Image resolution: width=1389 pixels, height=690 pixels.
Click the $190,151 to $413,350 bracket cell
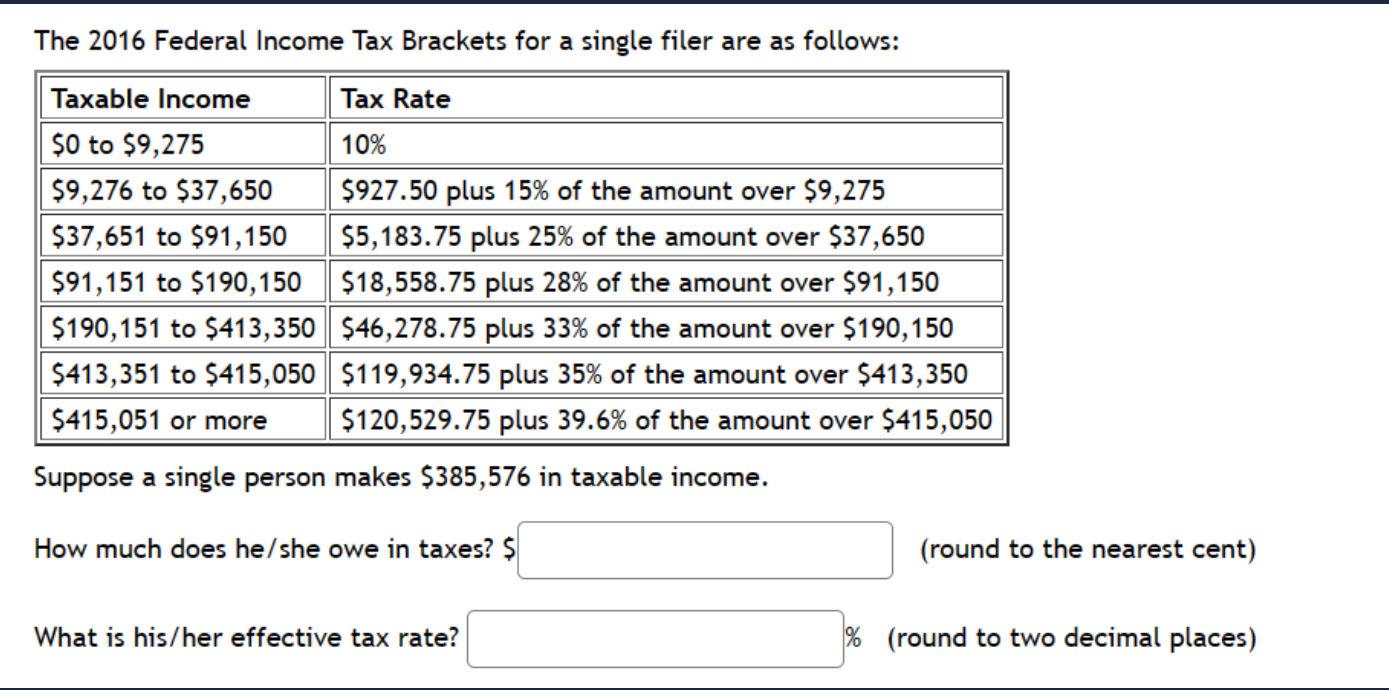(183, 329)
